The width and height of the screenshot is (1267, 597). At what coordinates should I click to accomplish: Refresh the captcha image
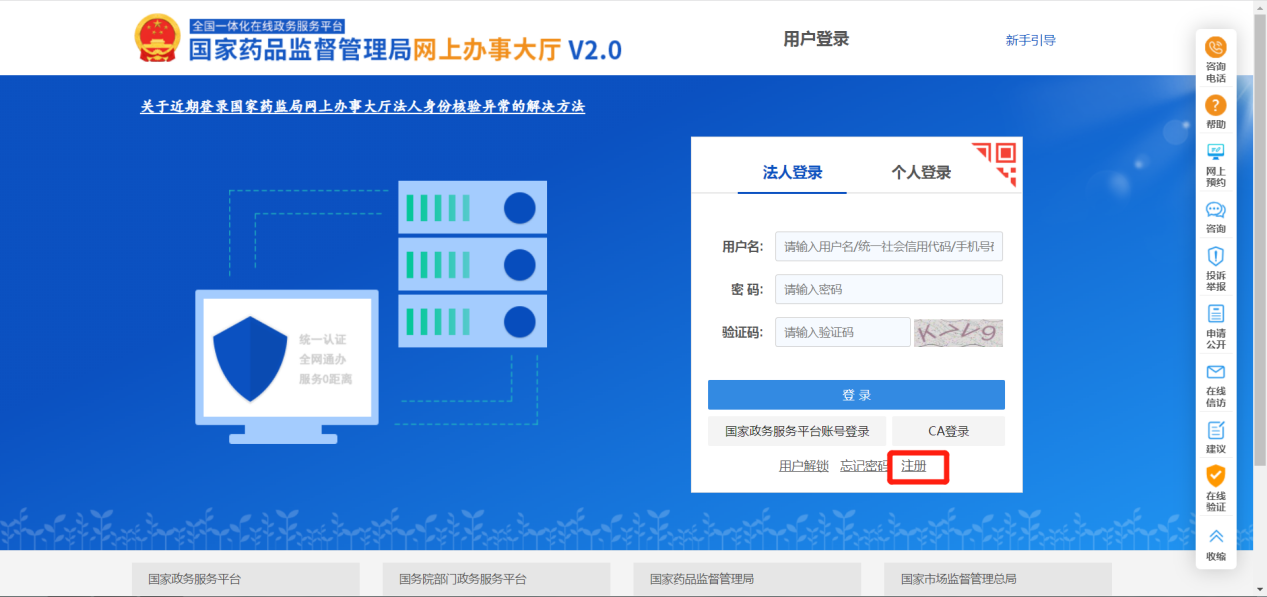(958, 332)
